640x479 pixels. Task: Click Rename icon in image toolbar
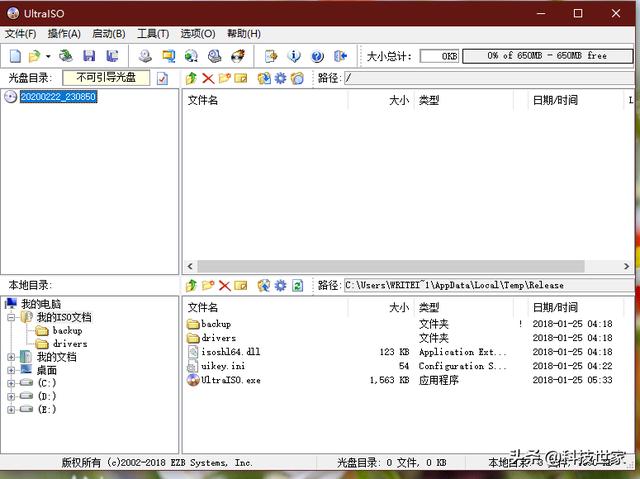[x=241, y=78]
